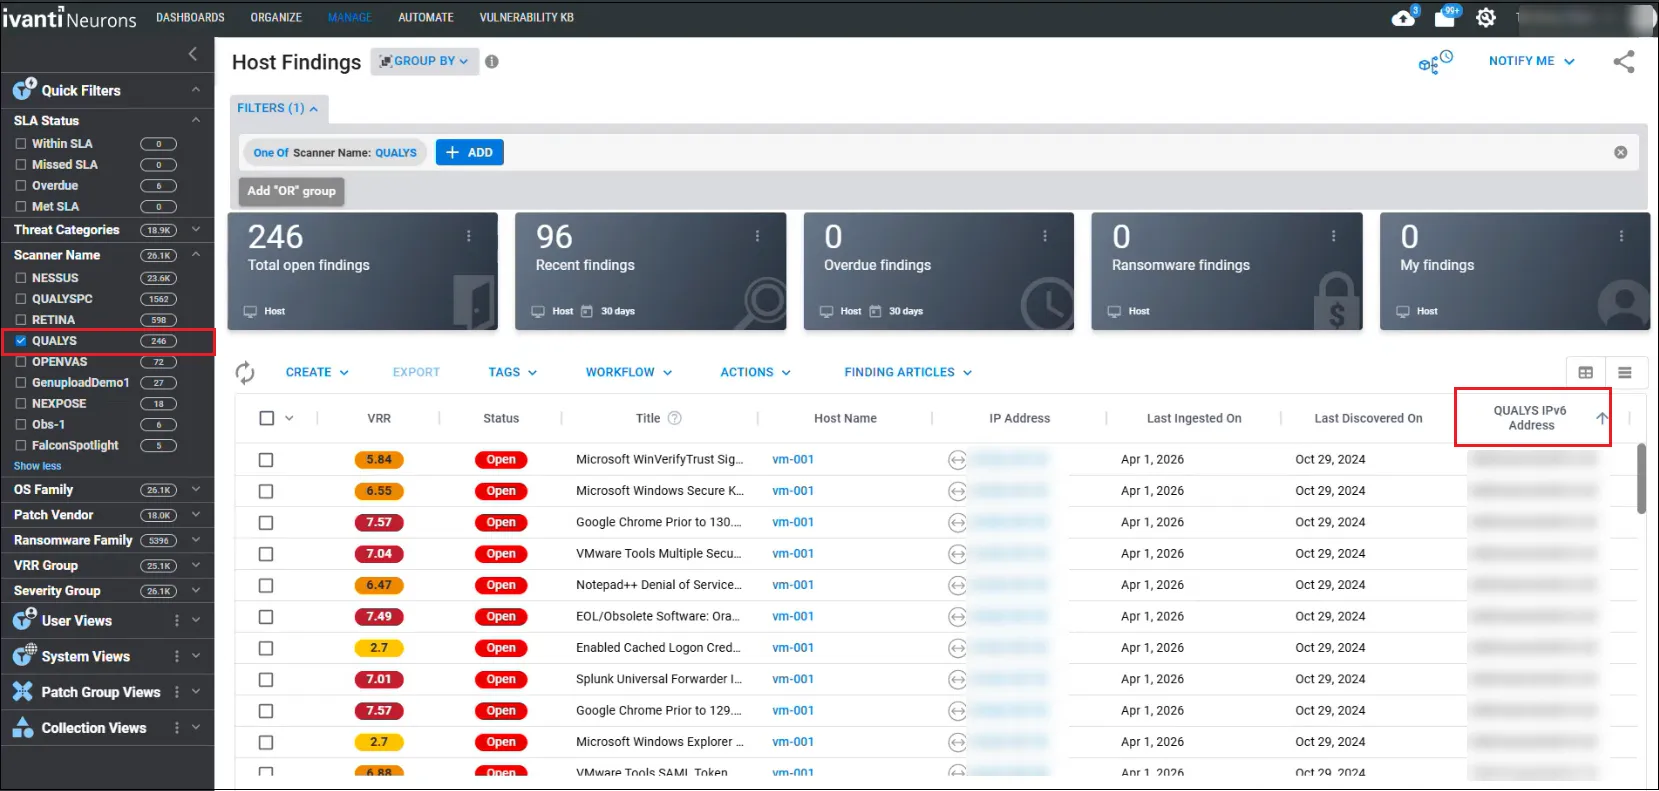The image size is (1659, 791).
Task: Open the Patch Group Views options menu
Action: click(x=177, y=692)
